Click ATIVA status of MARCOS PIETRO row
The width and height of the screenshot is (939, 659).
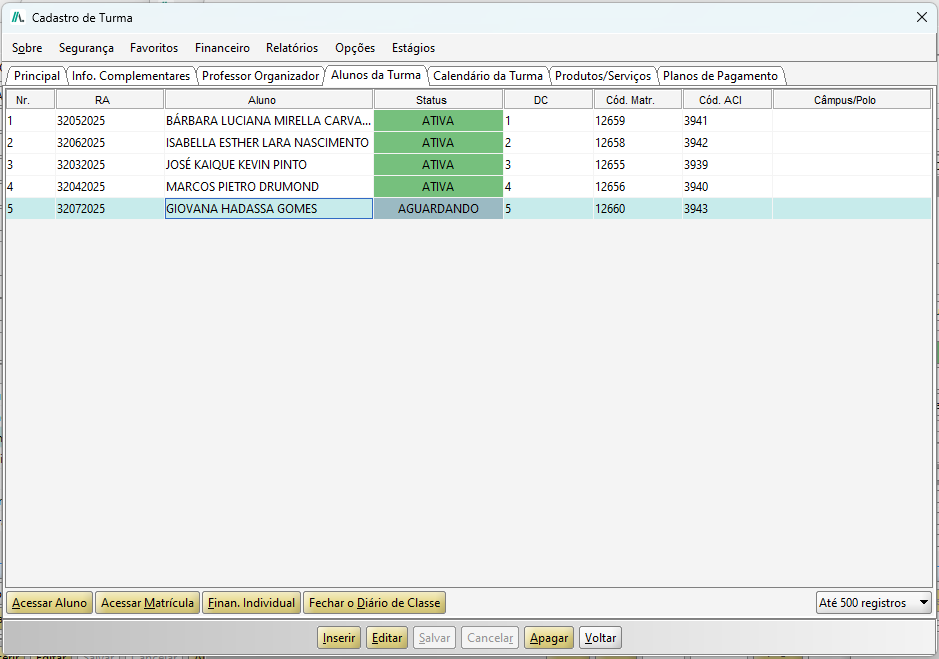click(x=438, y=186)
